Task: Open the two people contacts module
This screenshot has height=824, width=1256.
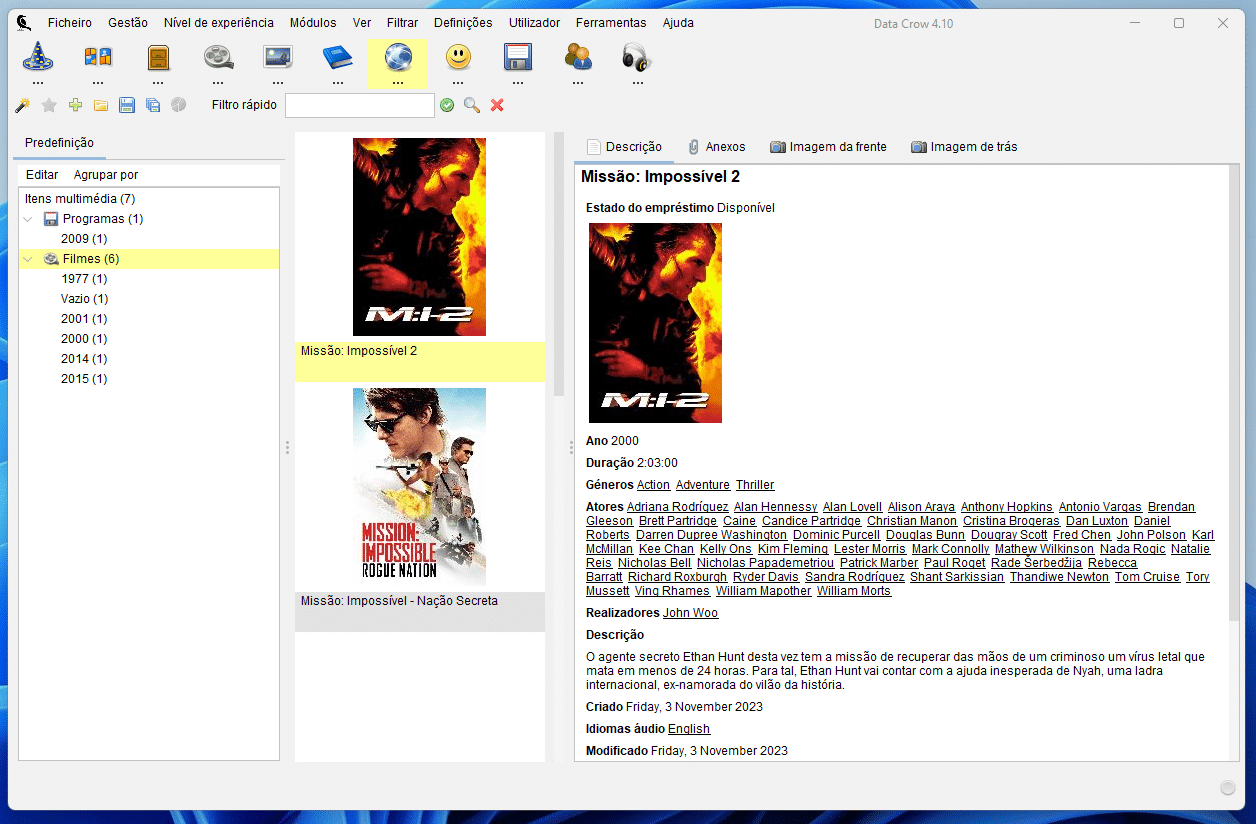Action: pos(578,58)
